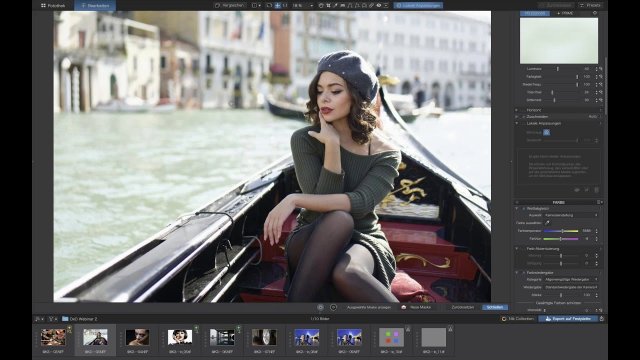640x360 pixels.
Task: Click the magic wand next to Luminanz slider
Action: [601, 69]
